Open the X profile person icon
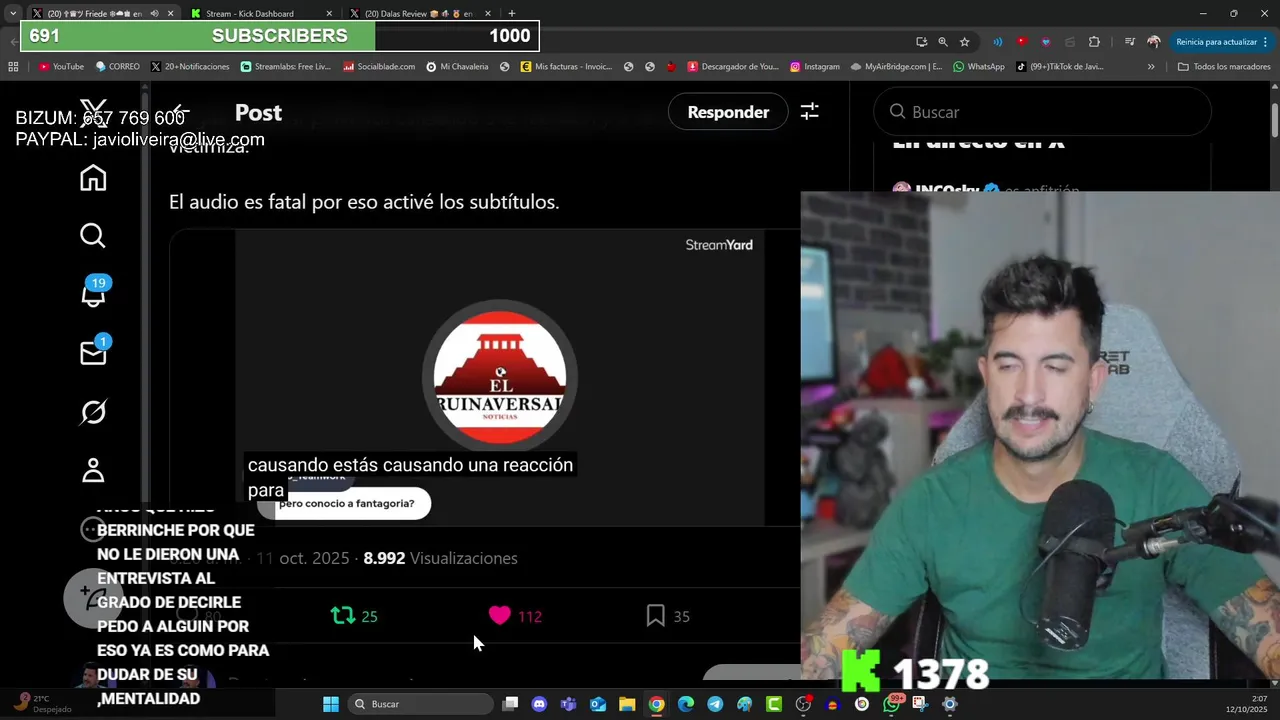1280x720 pixels. (93, 470)
